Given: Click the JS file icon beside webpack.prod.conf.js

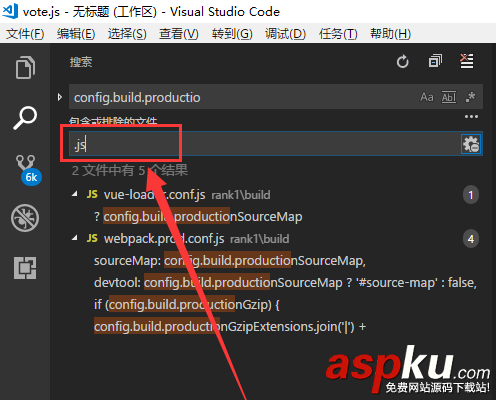Looking at the screenshot, I should click(x=92, y=238).
